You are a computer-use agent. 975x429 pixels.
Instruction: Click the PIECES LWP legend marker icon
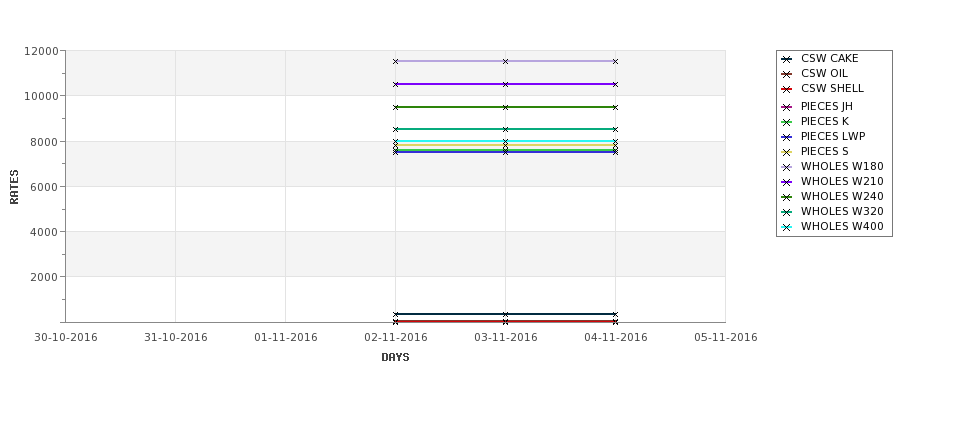coord(787,137)
